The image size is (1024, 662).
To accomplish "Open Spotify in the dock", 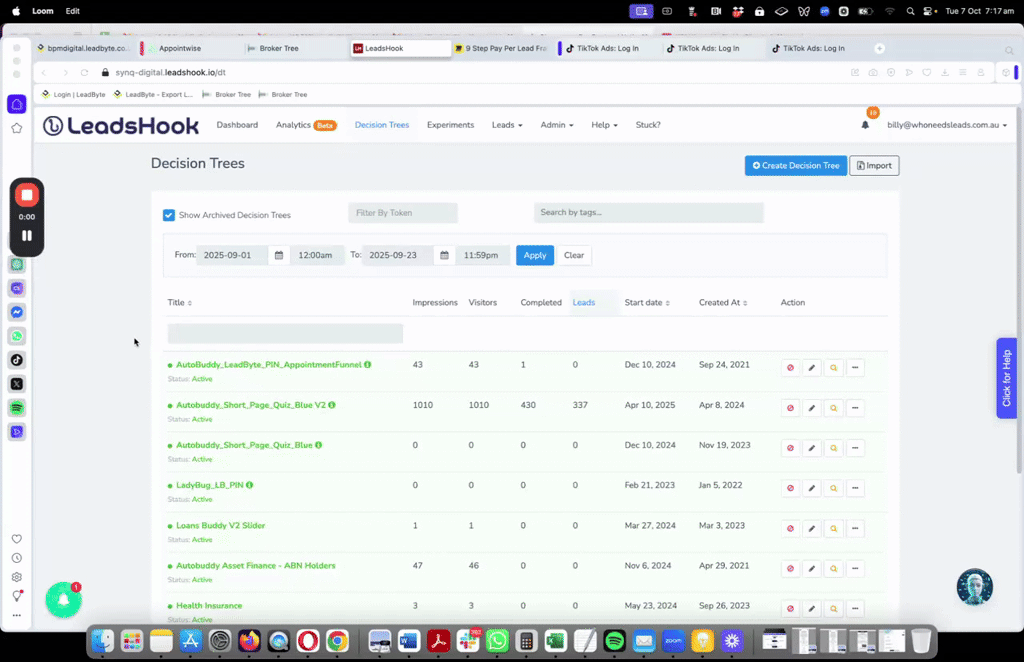I will [x=615, y=641].
